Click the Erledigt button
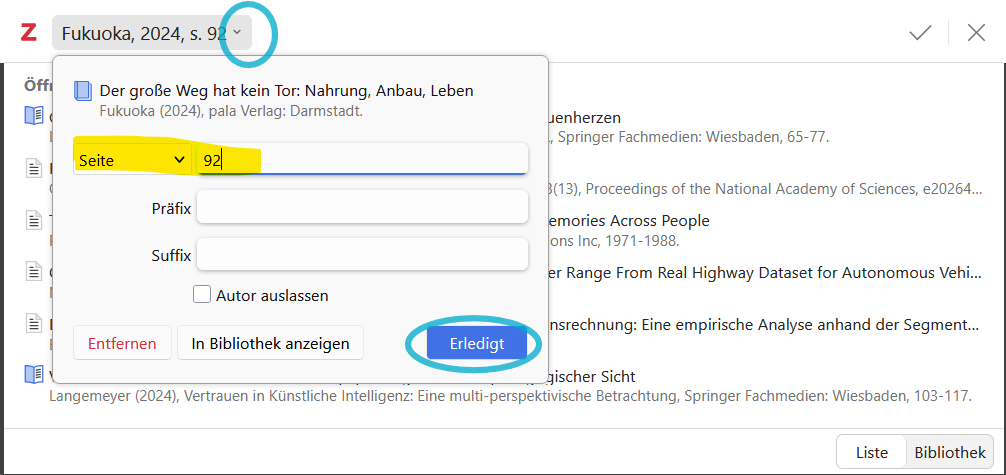This screenshot has height=475, width=1006. click(477, 343)
